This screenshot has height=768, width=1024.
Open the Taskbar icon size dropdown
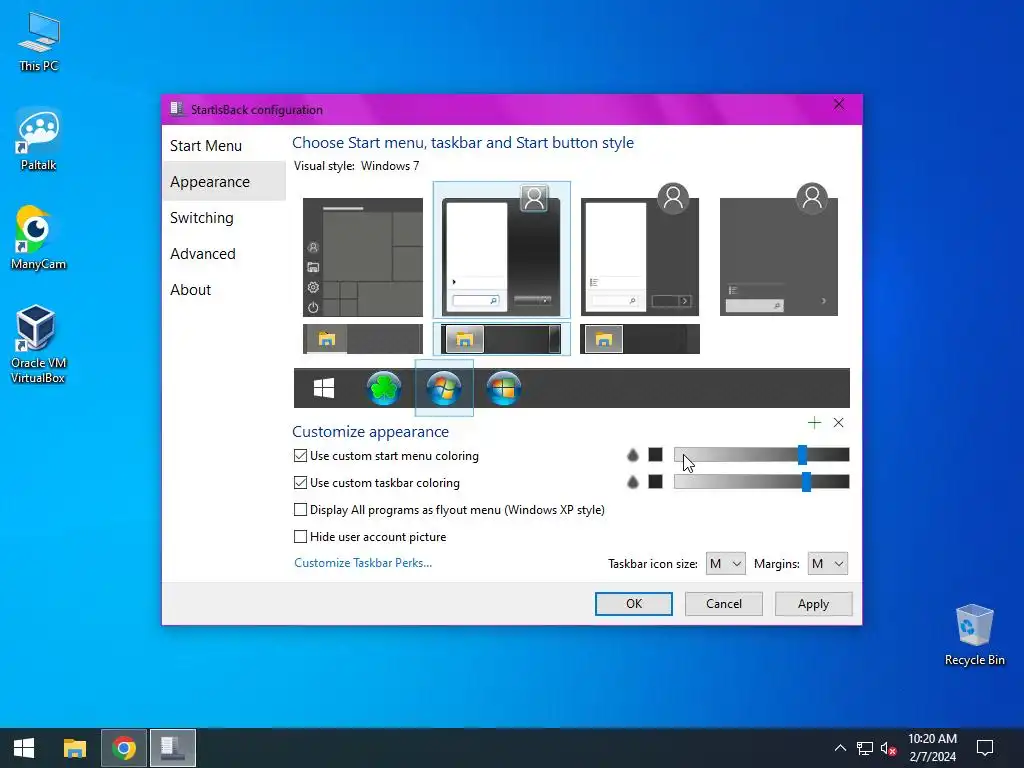[x=726, y=564]
